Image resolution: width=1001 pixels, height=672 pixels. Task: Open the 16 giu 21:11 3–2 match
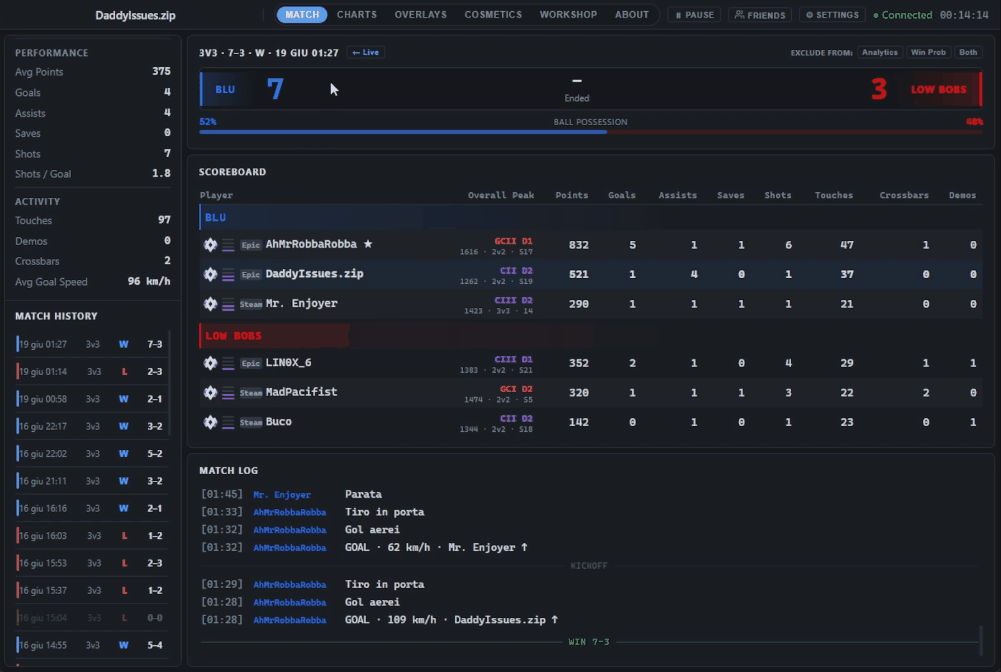[x=91, y=481]
